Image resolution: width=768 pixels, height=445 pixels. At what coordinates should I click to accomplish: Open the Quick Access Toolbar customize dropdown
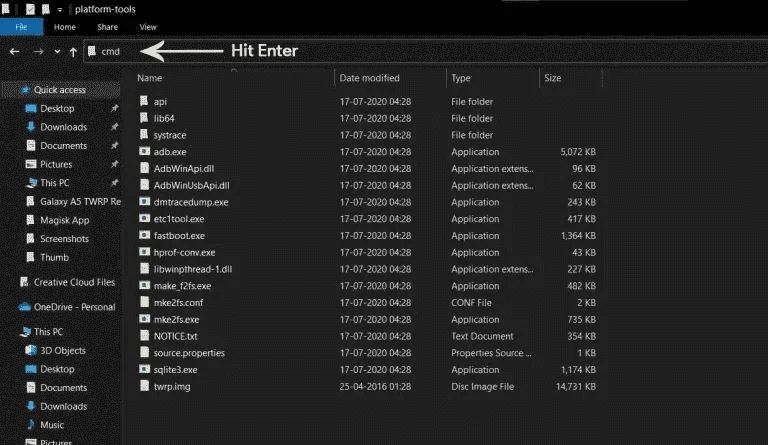[59, 9]
